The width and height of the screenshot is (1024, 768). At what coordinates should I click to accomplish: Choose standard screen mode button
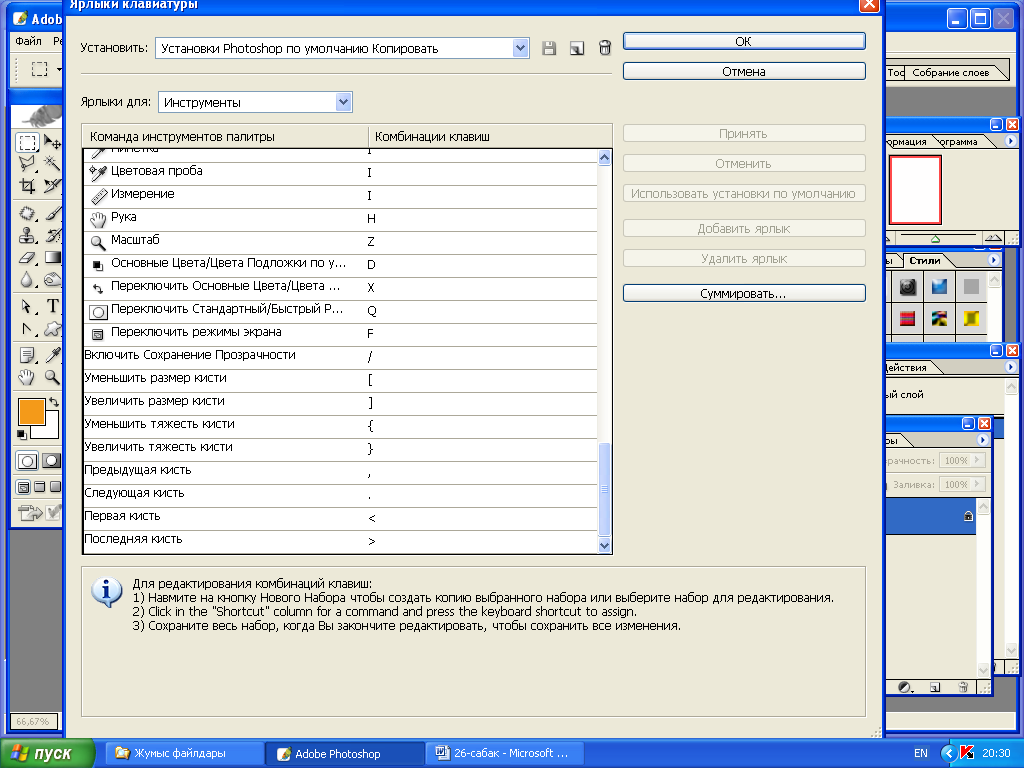(x=24, y=487)
